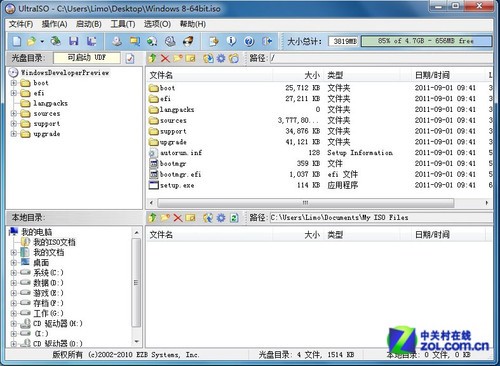
Task: Select WindowsDeveloperPreview root in disc tree
Action: pyautogui.click(x=65, y=73)
